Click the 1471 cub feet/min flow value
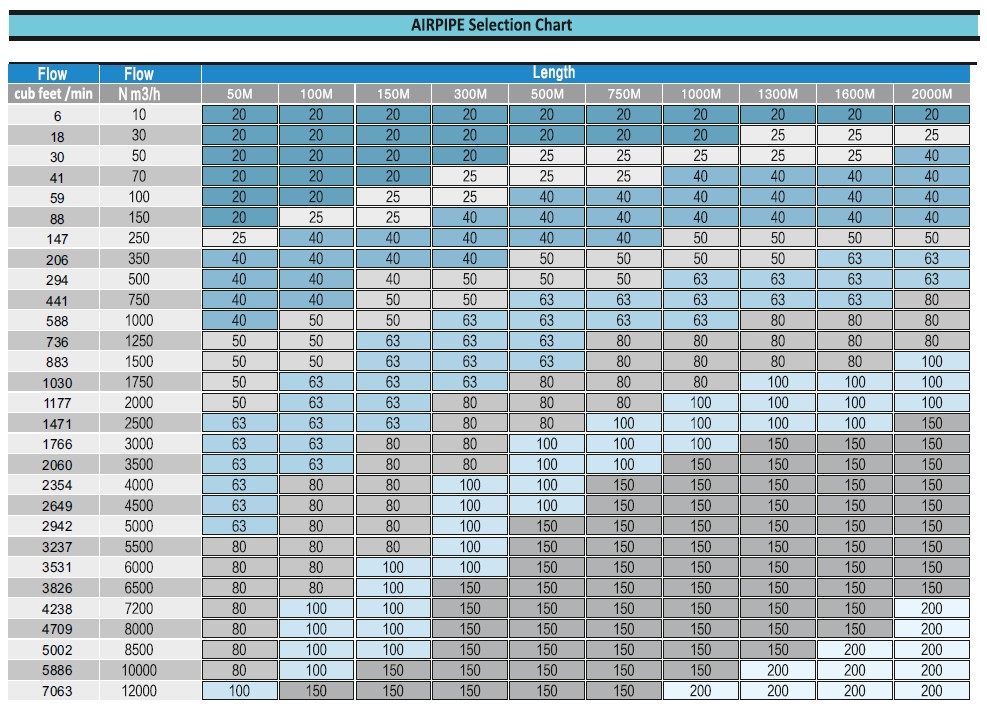Image resolution: width=987 pixels, height=707 pixels. [x=57, y=424]
